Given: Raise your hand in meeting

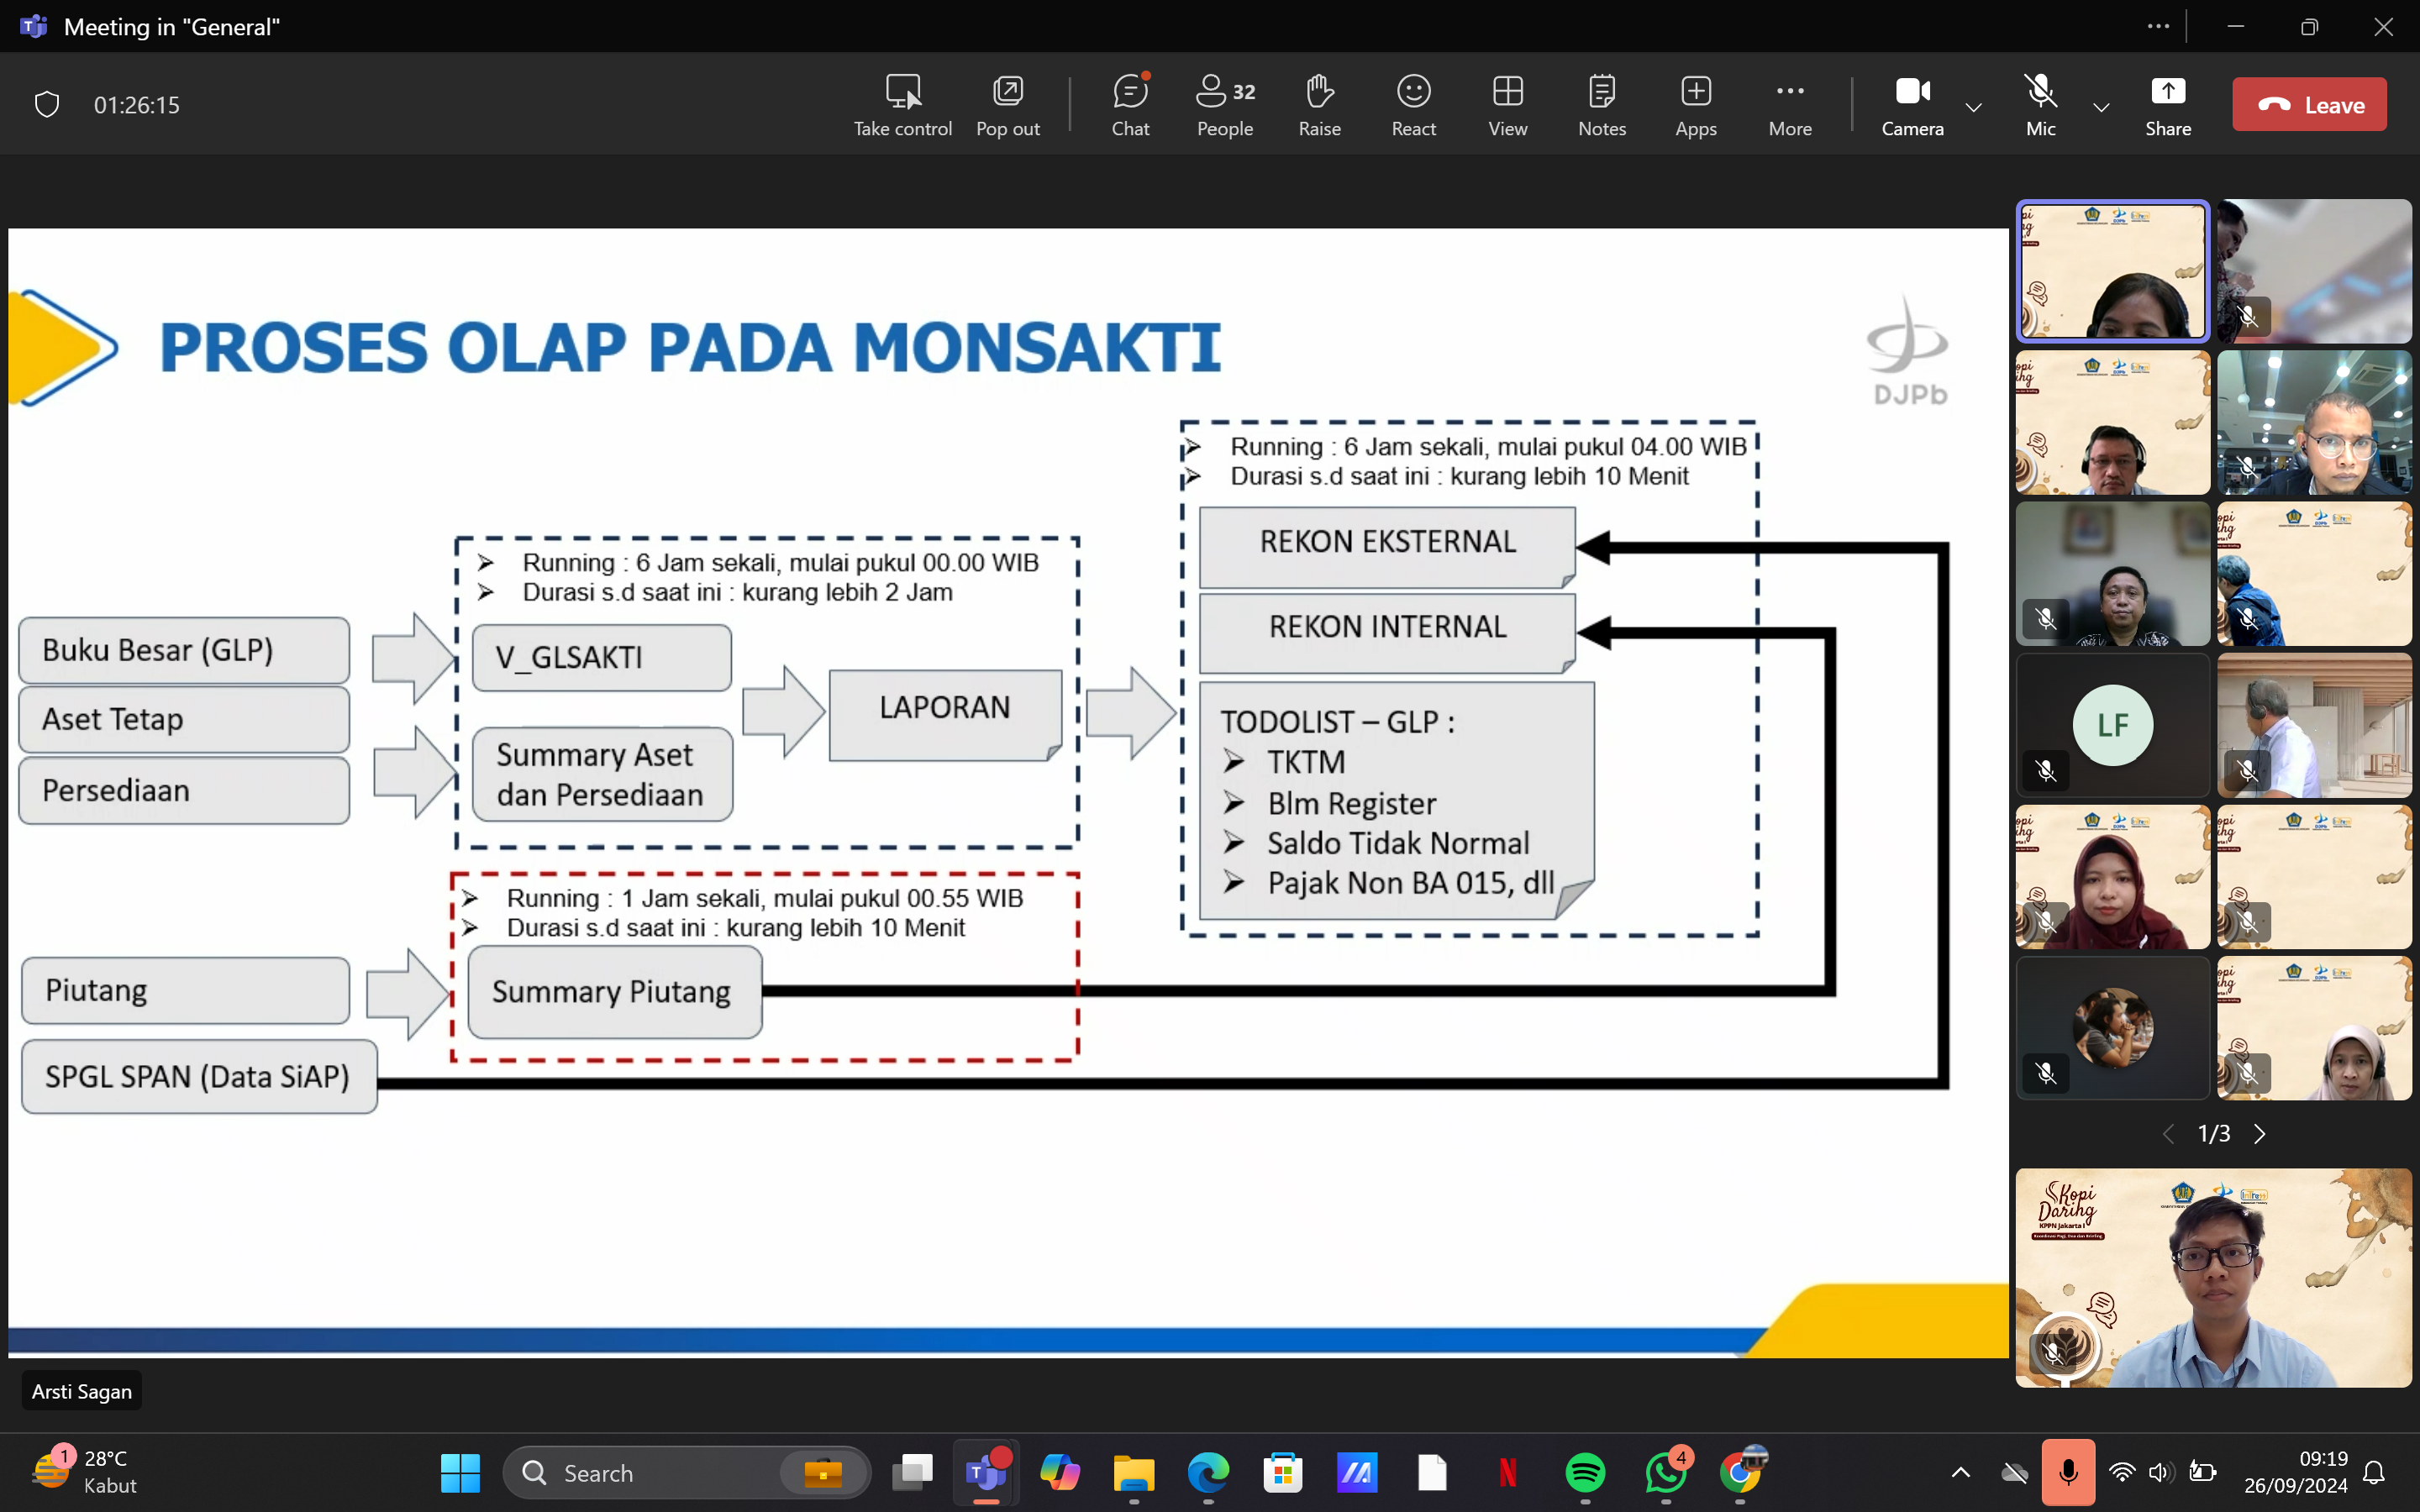Looking at the screenshot, I should pos(1319,104).
